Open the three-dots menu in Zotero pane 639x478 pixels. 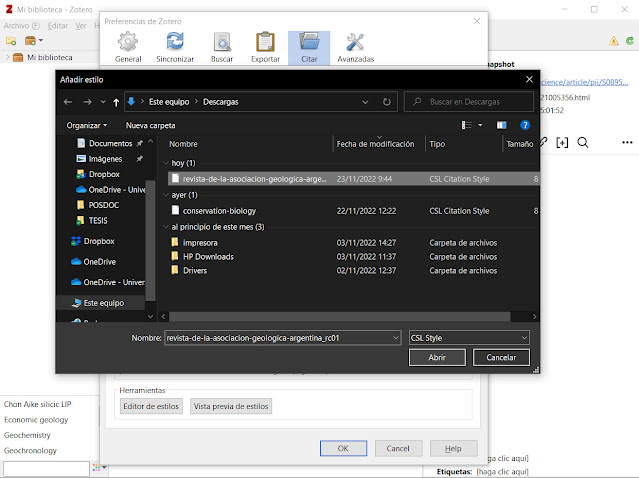[x=627, y=142]
